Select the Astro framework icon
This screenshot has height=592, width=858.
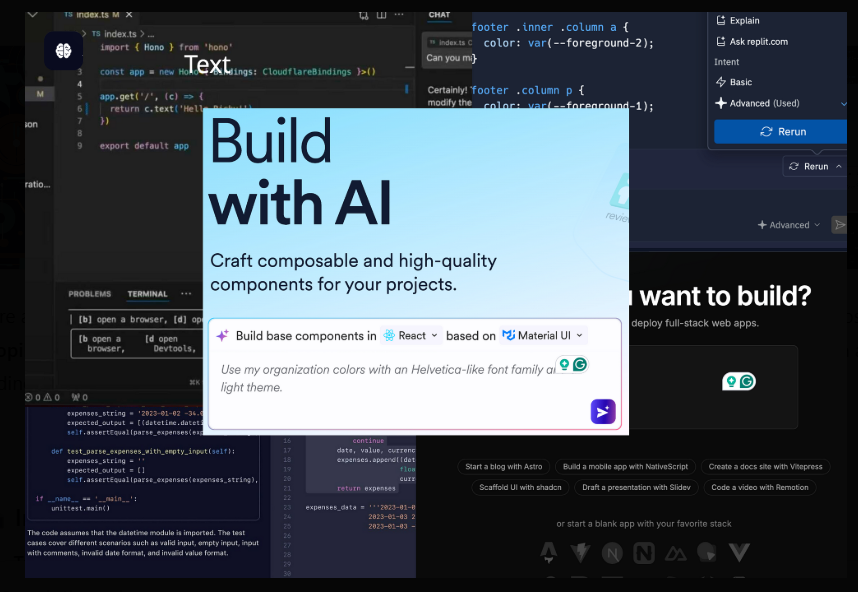coord(549,552)
